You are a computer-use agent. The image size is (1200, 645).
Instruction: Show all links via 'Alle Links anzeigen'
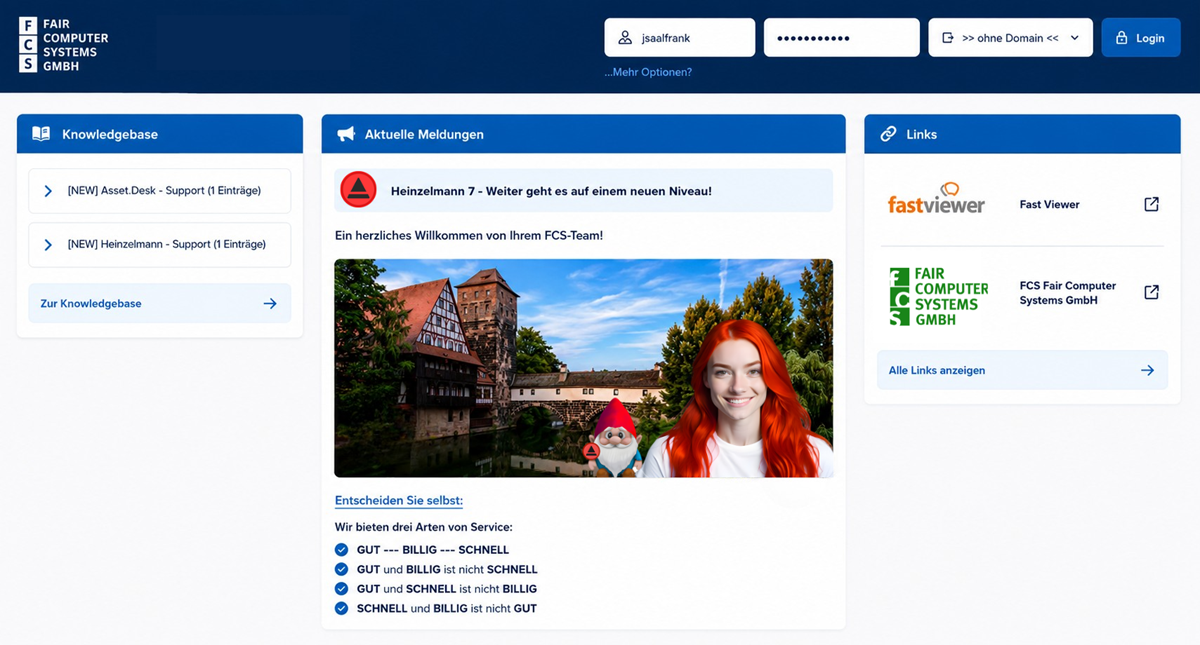[1022, 370]
